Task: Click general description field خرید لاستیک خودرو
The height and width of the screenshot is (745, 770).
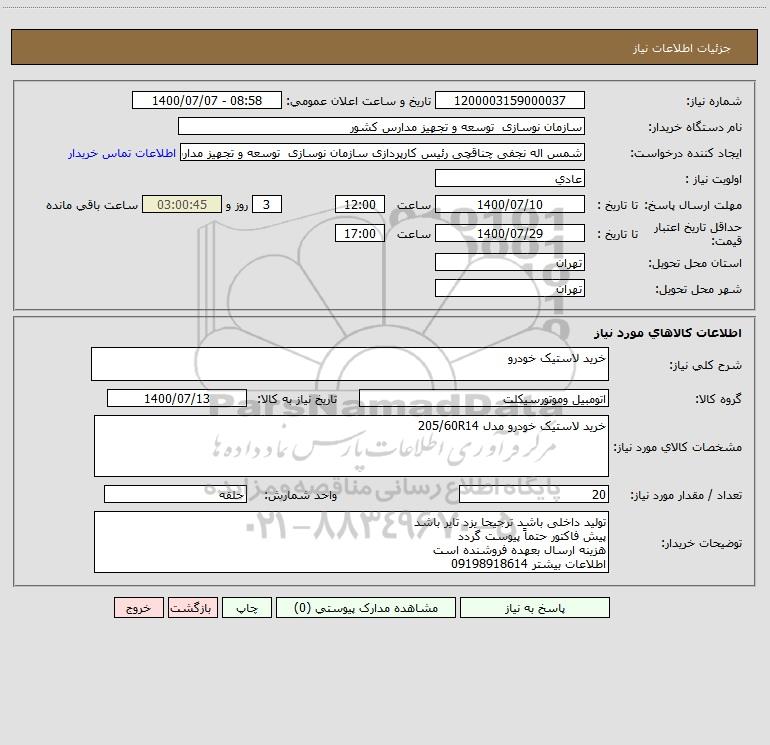Action: coord(350,364)
